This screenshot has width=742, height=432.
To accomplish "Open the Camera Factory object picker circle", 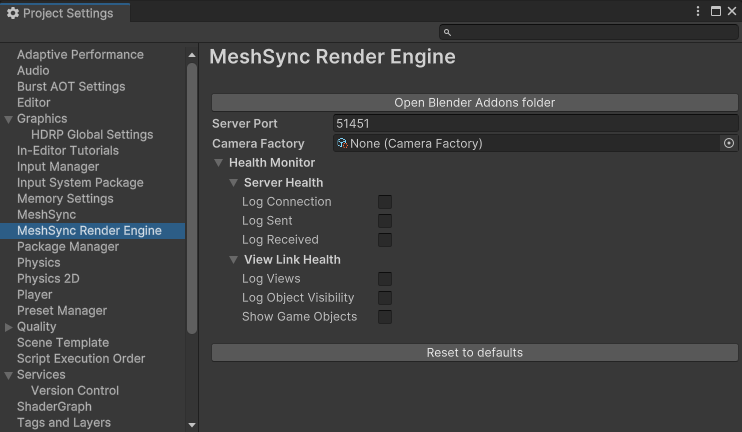I will coord(729,143).
